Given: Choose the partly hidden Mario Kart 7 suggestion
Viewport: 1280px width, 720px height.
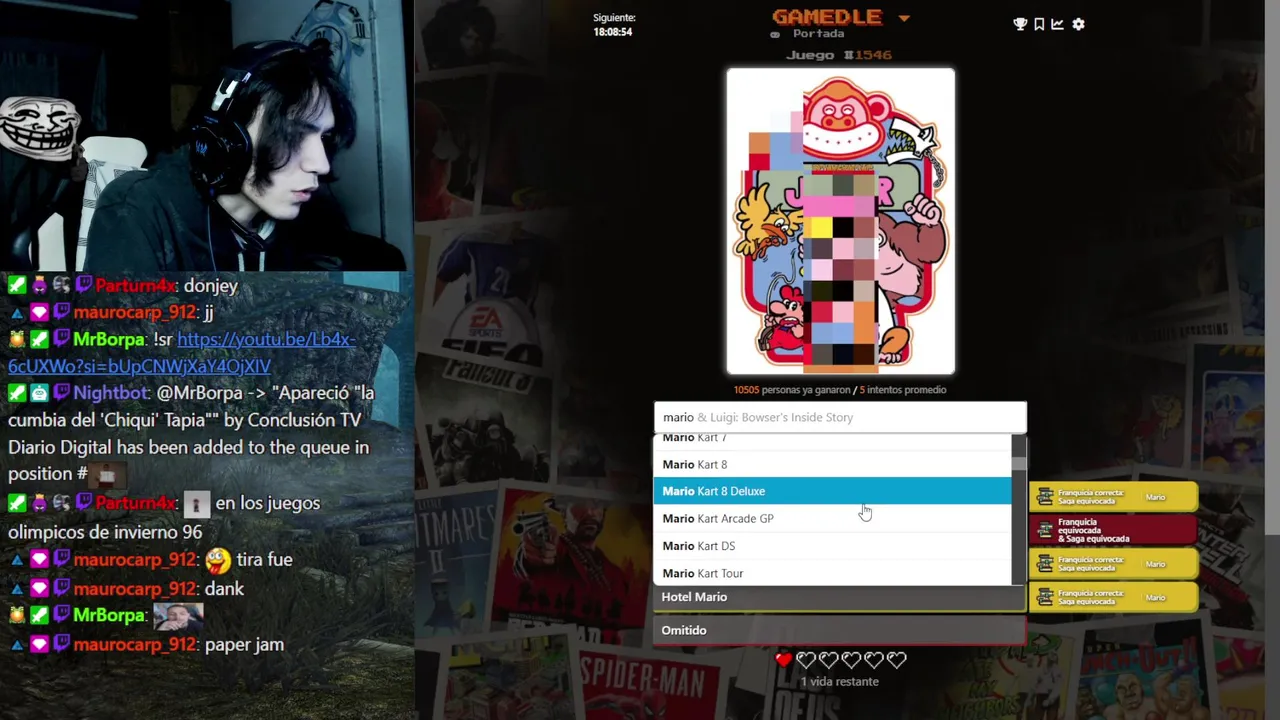Looking at the screenshot, I should click(x=832, y=440).
